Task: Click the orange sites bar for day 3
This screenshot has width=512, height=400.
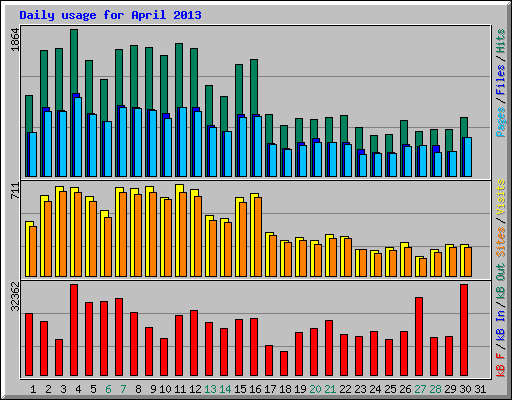Action: click(63, 234)
